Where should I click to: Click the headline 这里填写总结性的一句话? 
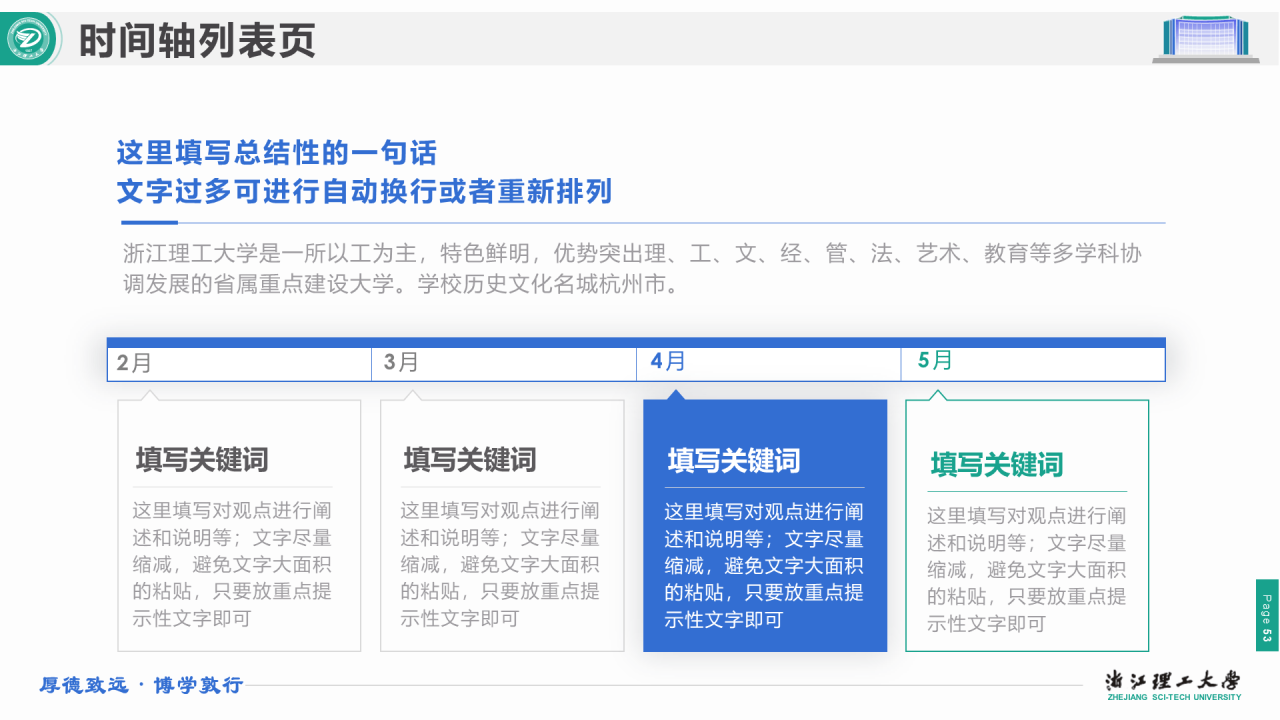[277, 153]
